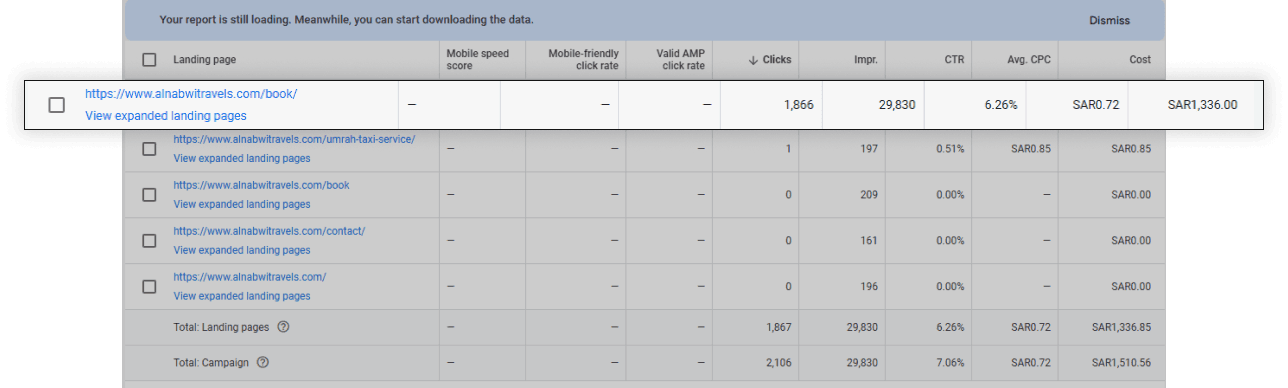Sort by the Cost column header
This screenshot has width=1288, height=388.
point(1140,60)
